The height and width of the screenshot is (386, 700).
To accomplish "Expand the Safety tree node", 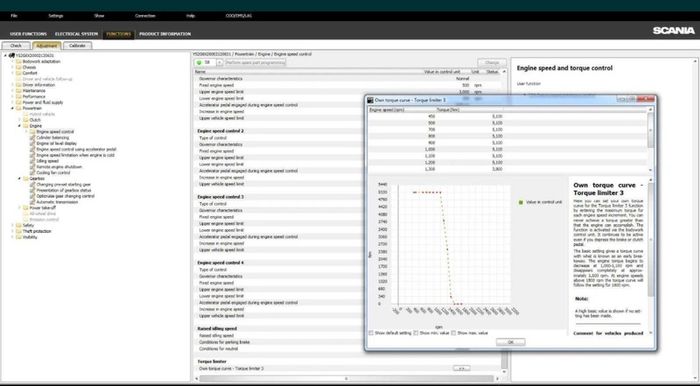I will [12, 225].
